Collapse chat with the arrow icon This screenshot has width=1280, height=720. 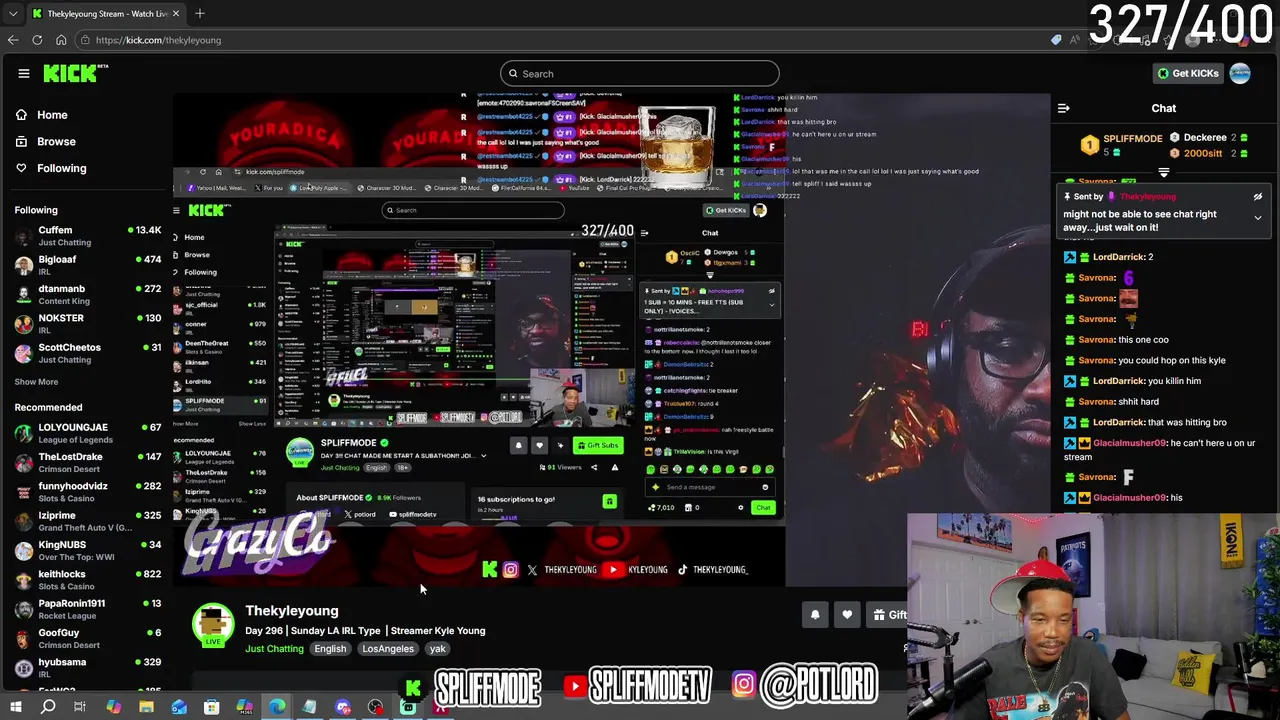click(x=1064, y=108)
